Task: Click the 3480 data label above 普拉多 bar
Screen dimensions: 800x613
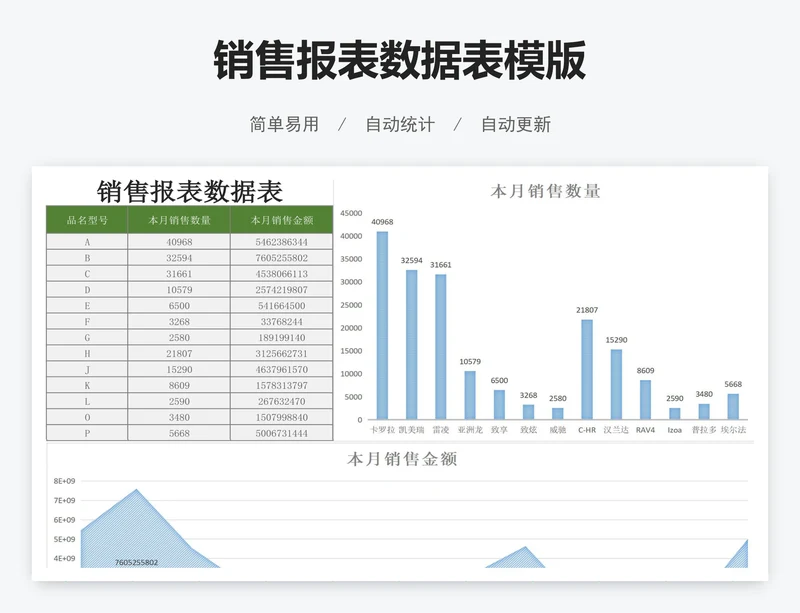Action: pyautogui.click(x=704, y=394)
